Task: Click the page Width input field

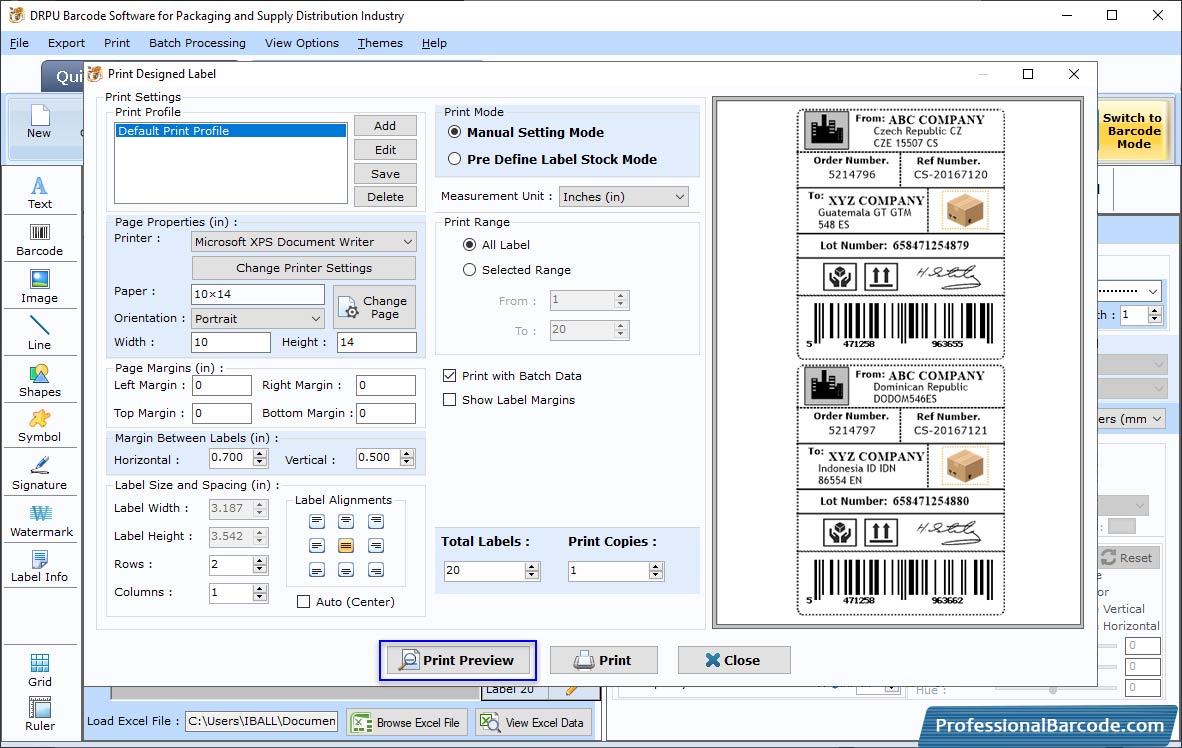Action: pyautogui.click(x=231, y=342)
